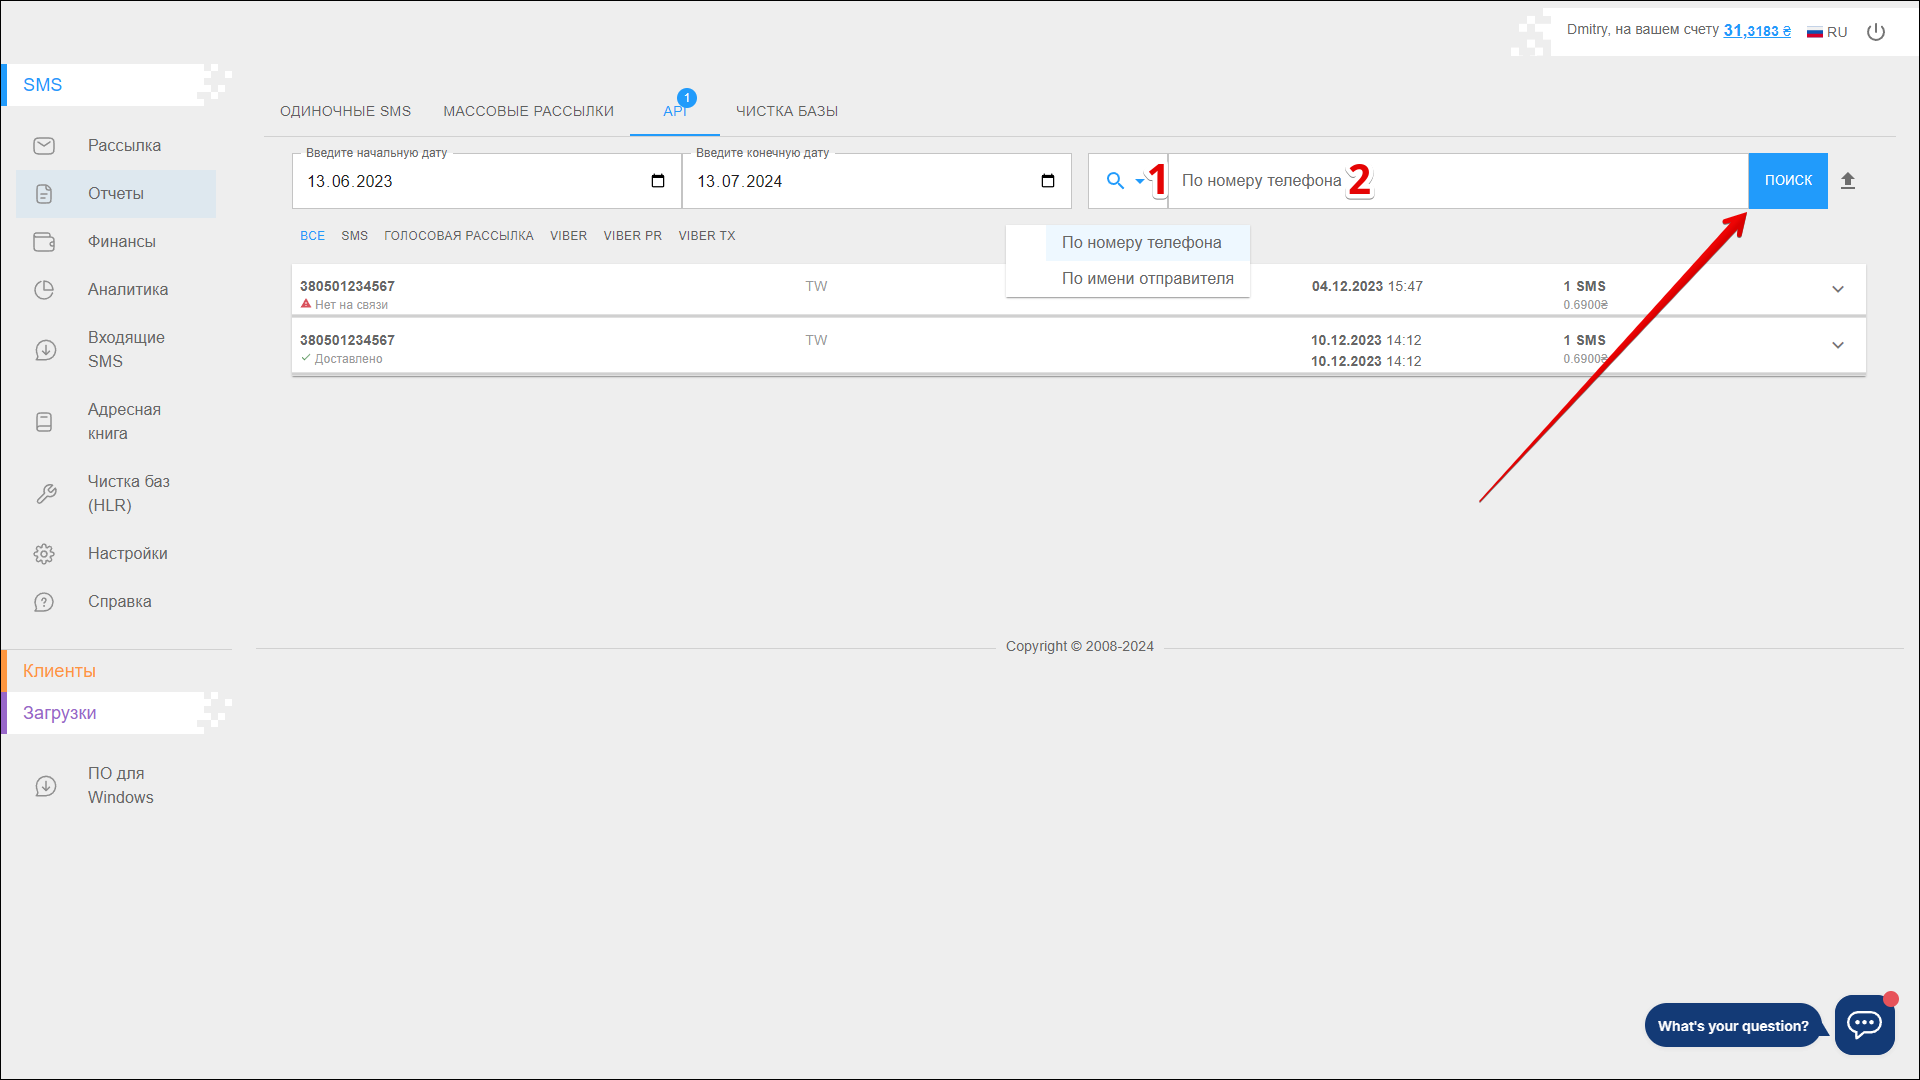Open the chat support bubble icon
The image size is (1920, 1080).
[1864, 1024]
